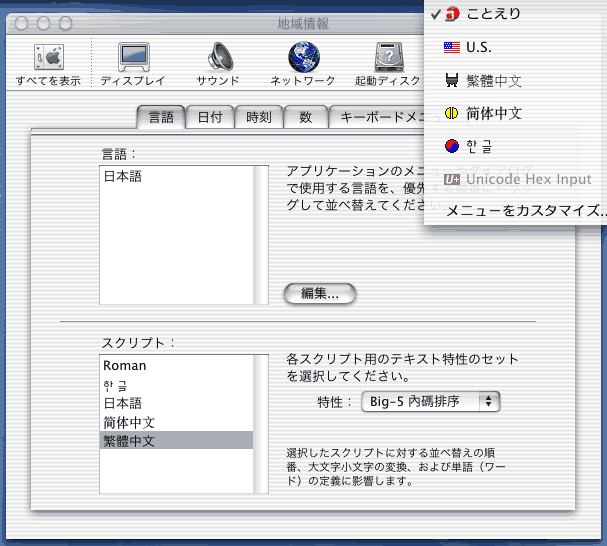The image size is (607, 546).
Task: Open the Network (ネットワーク) preferences icon
Action: 303,63
